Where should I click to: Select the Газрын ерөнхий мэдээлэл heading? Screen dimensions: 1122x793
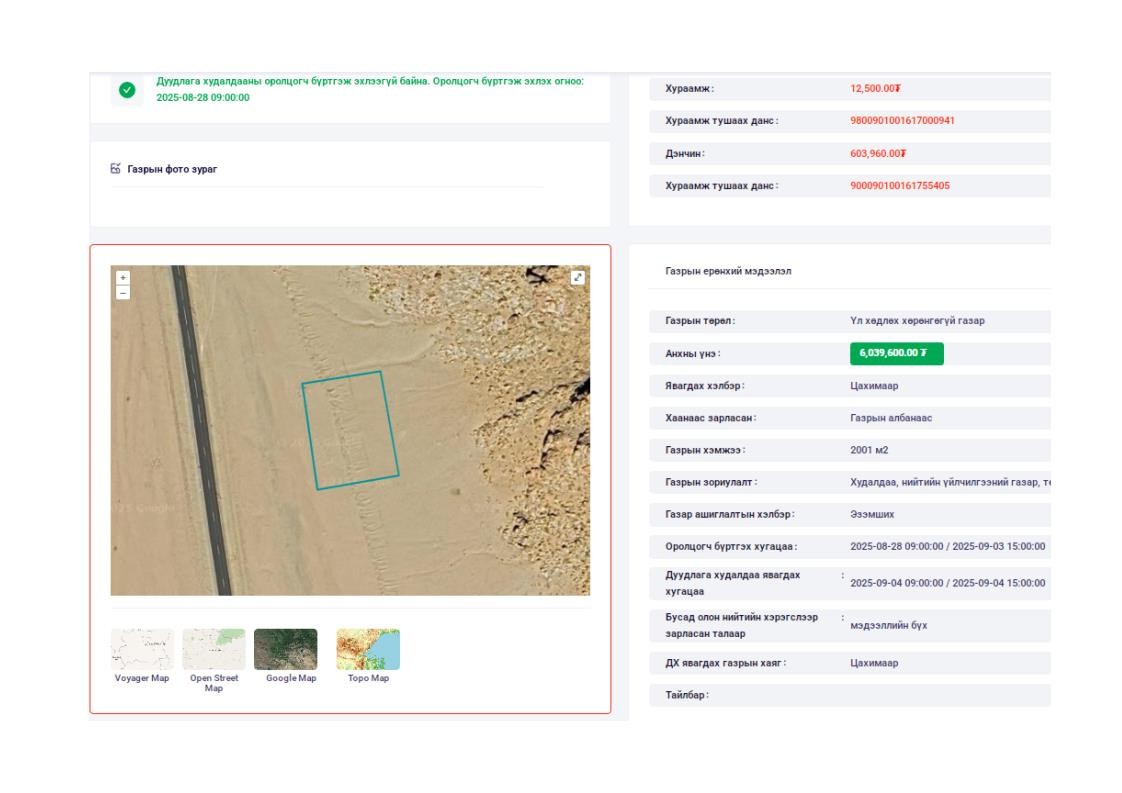pos(728,271)
